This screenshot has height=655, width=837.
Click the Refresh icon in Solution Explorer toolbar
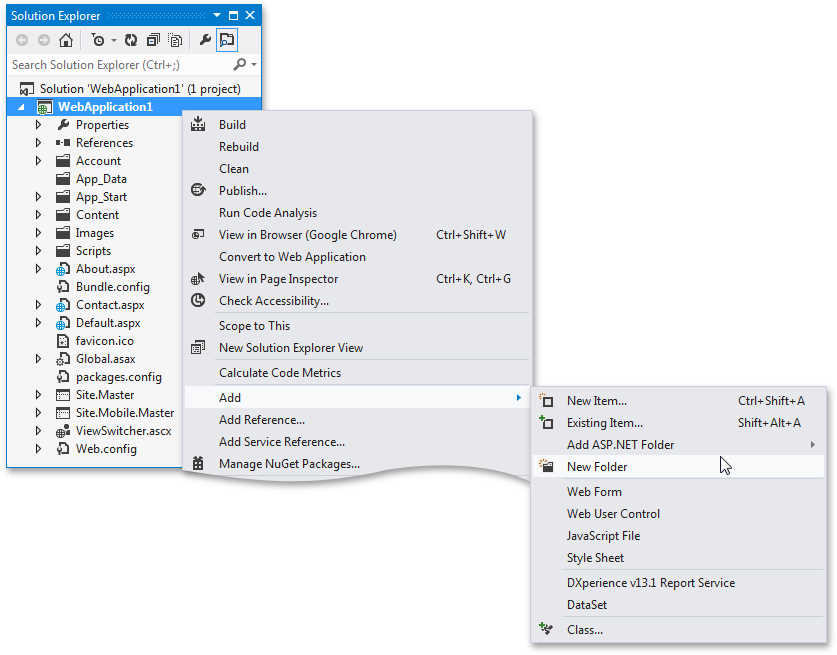(131, 41)
